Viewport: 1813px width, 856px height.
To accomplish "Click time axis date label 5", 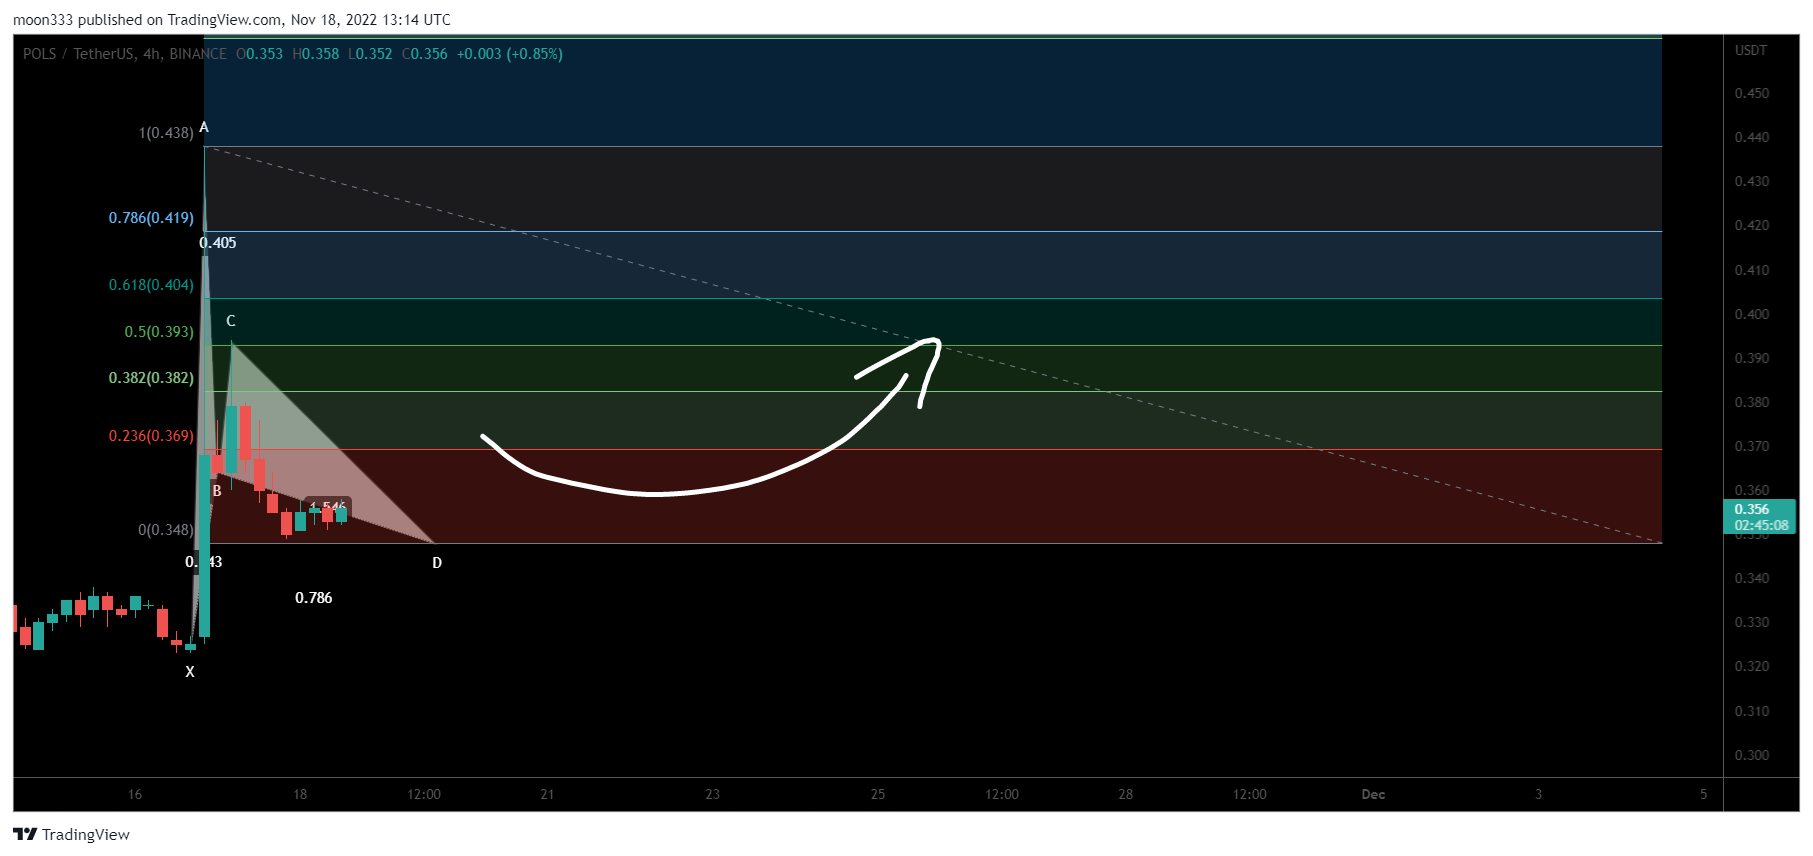I will click(x=1704, y=794).
